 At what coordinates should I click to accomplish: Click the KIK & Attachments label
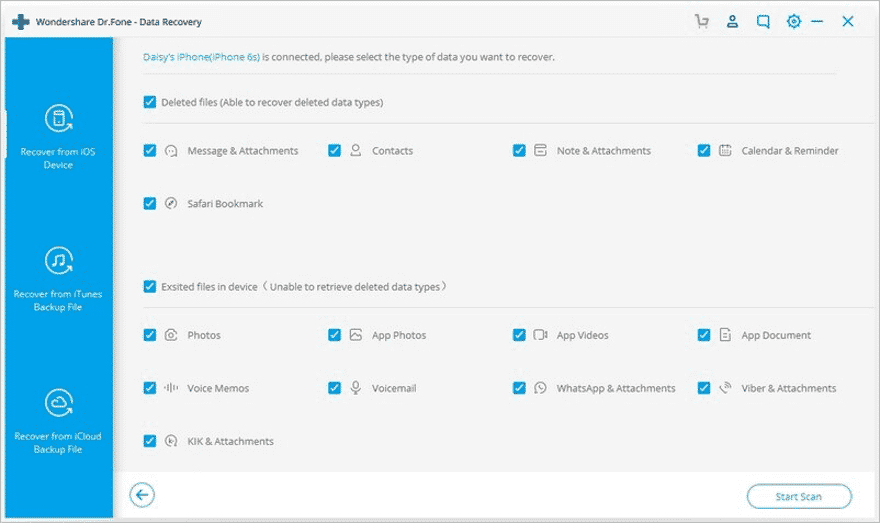click(x=230, y=441)
